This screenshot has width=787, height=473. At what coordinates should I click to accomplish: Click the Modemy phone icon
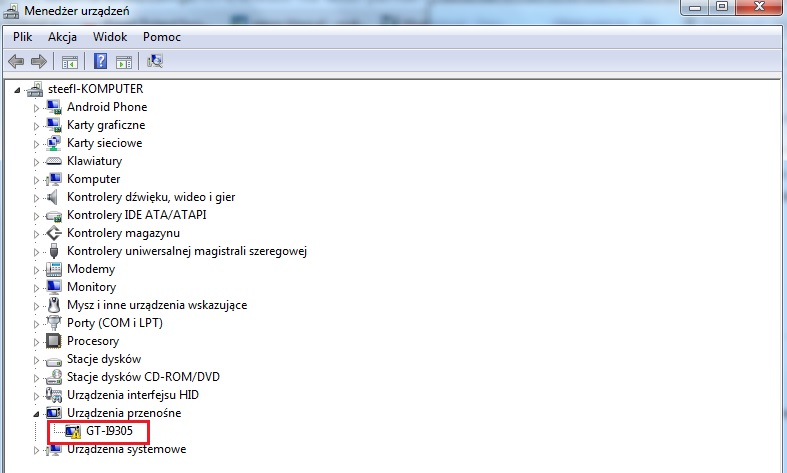[x=54, y=269]
